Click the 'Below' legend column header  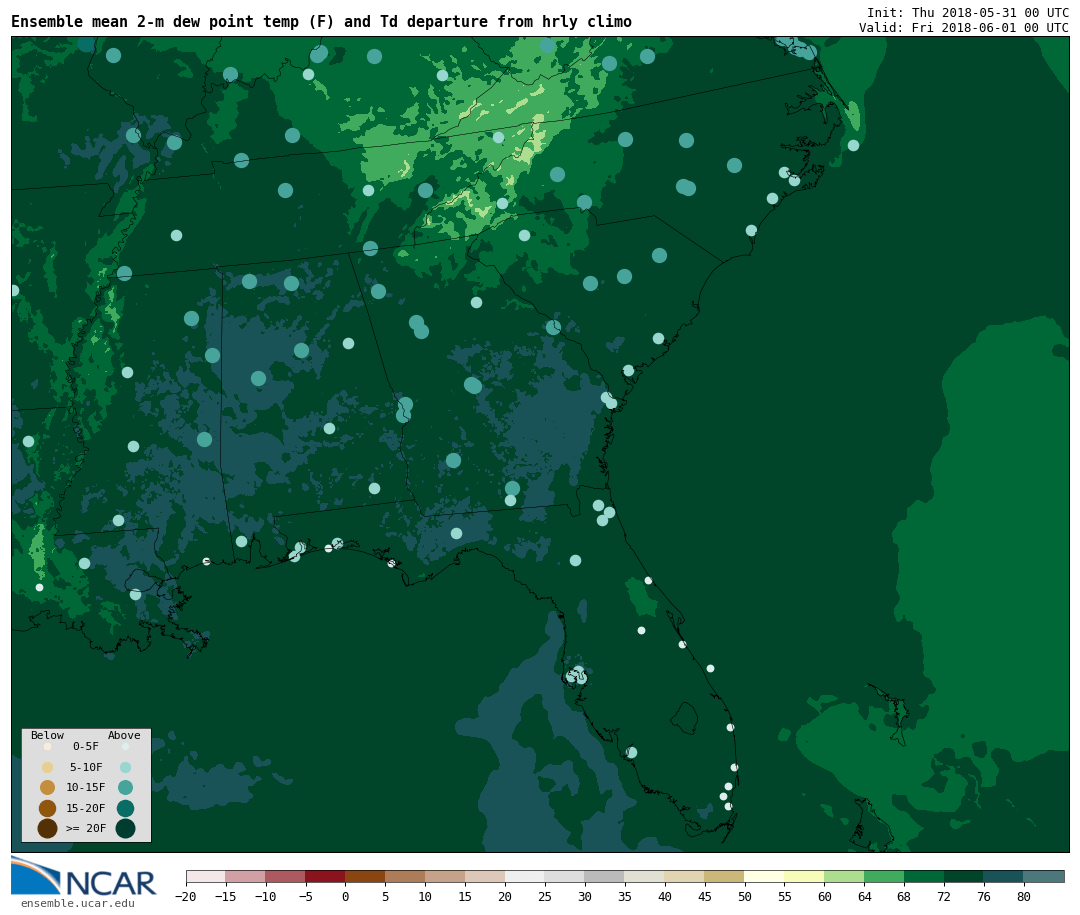point(47,735)
